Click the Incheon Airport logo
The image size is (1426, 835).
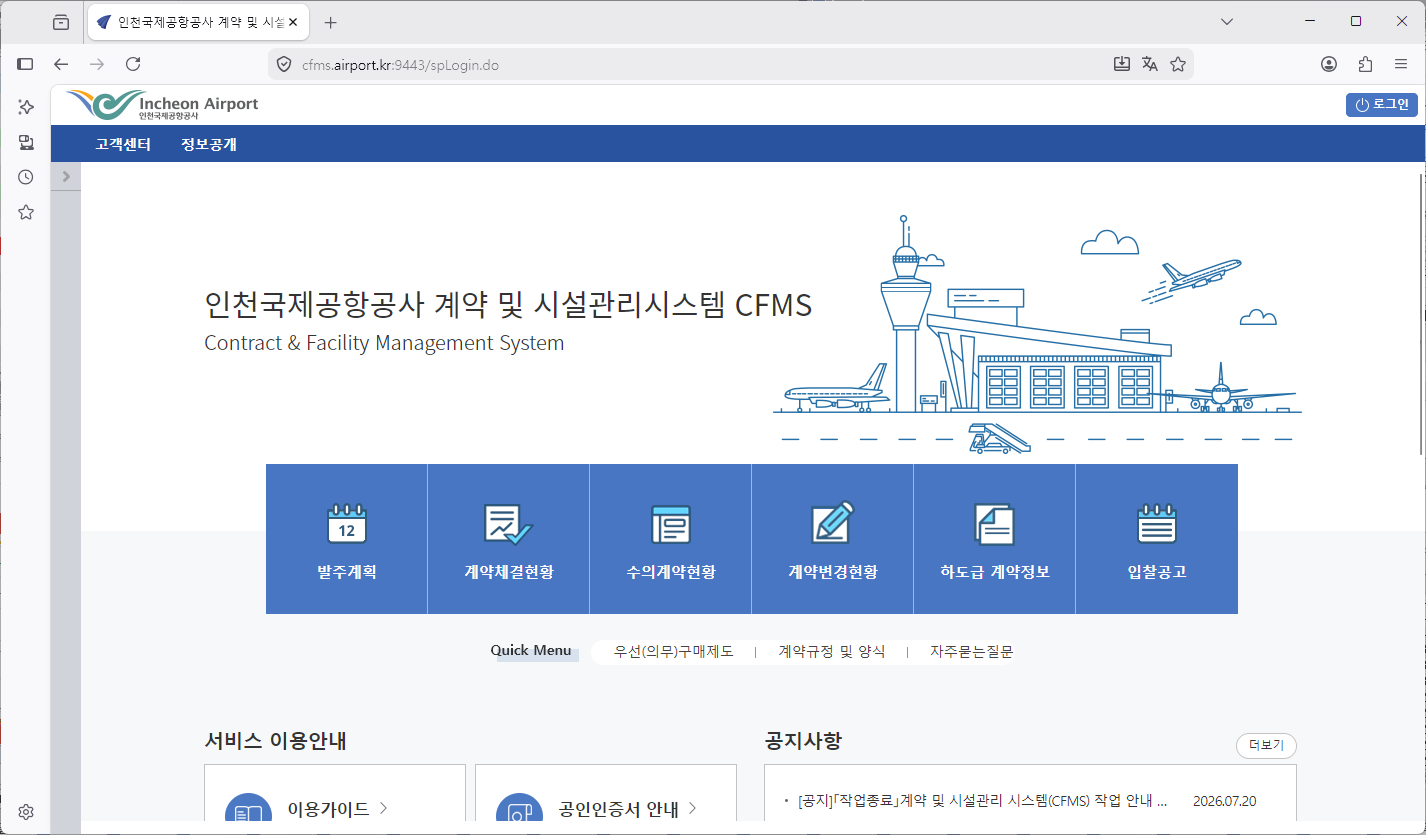point(162,105)
